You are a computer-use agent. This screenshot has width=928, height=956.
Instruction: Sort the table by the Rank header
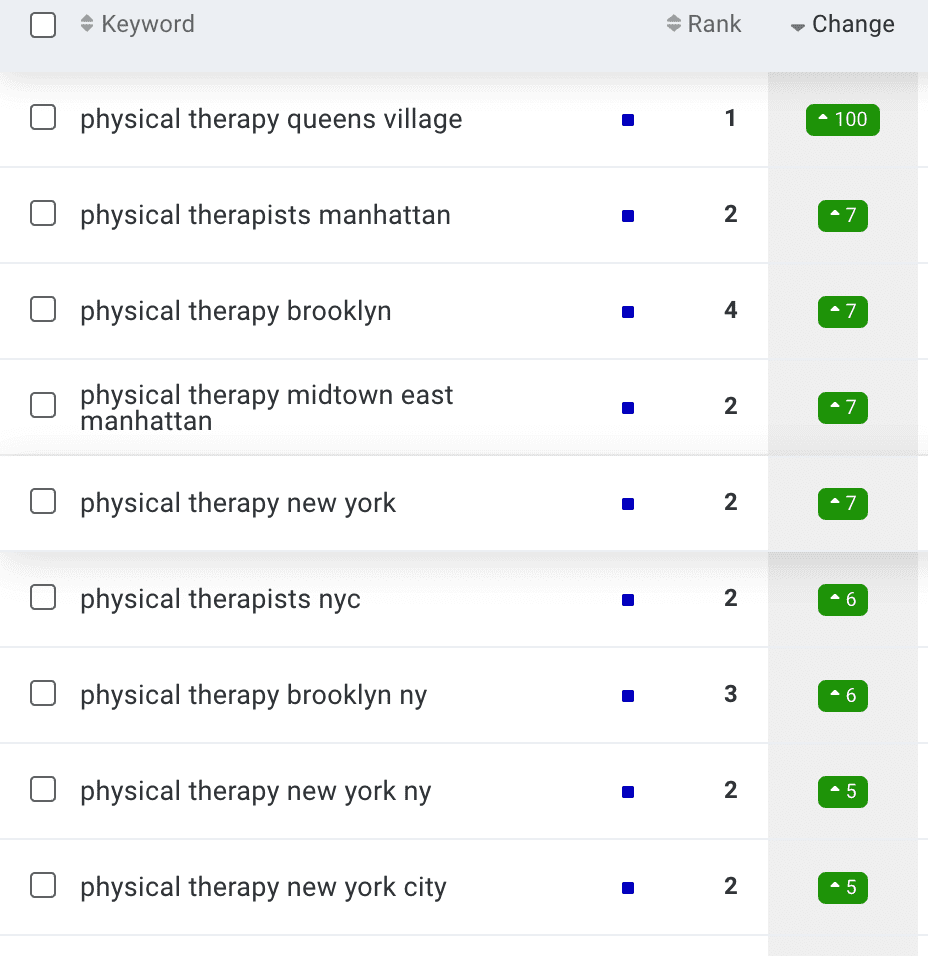[714, 24]
